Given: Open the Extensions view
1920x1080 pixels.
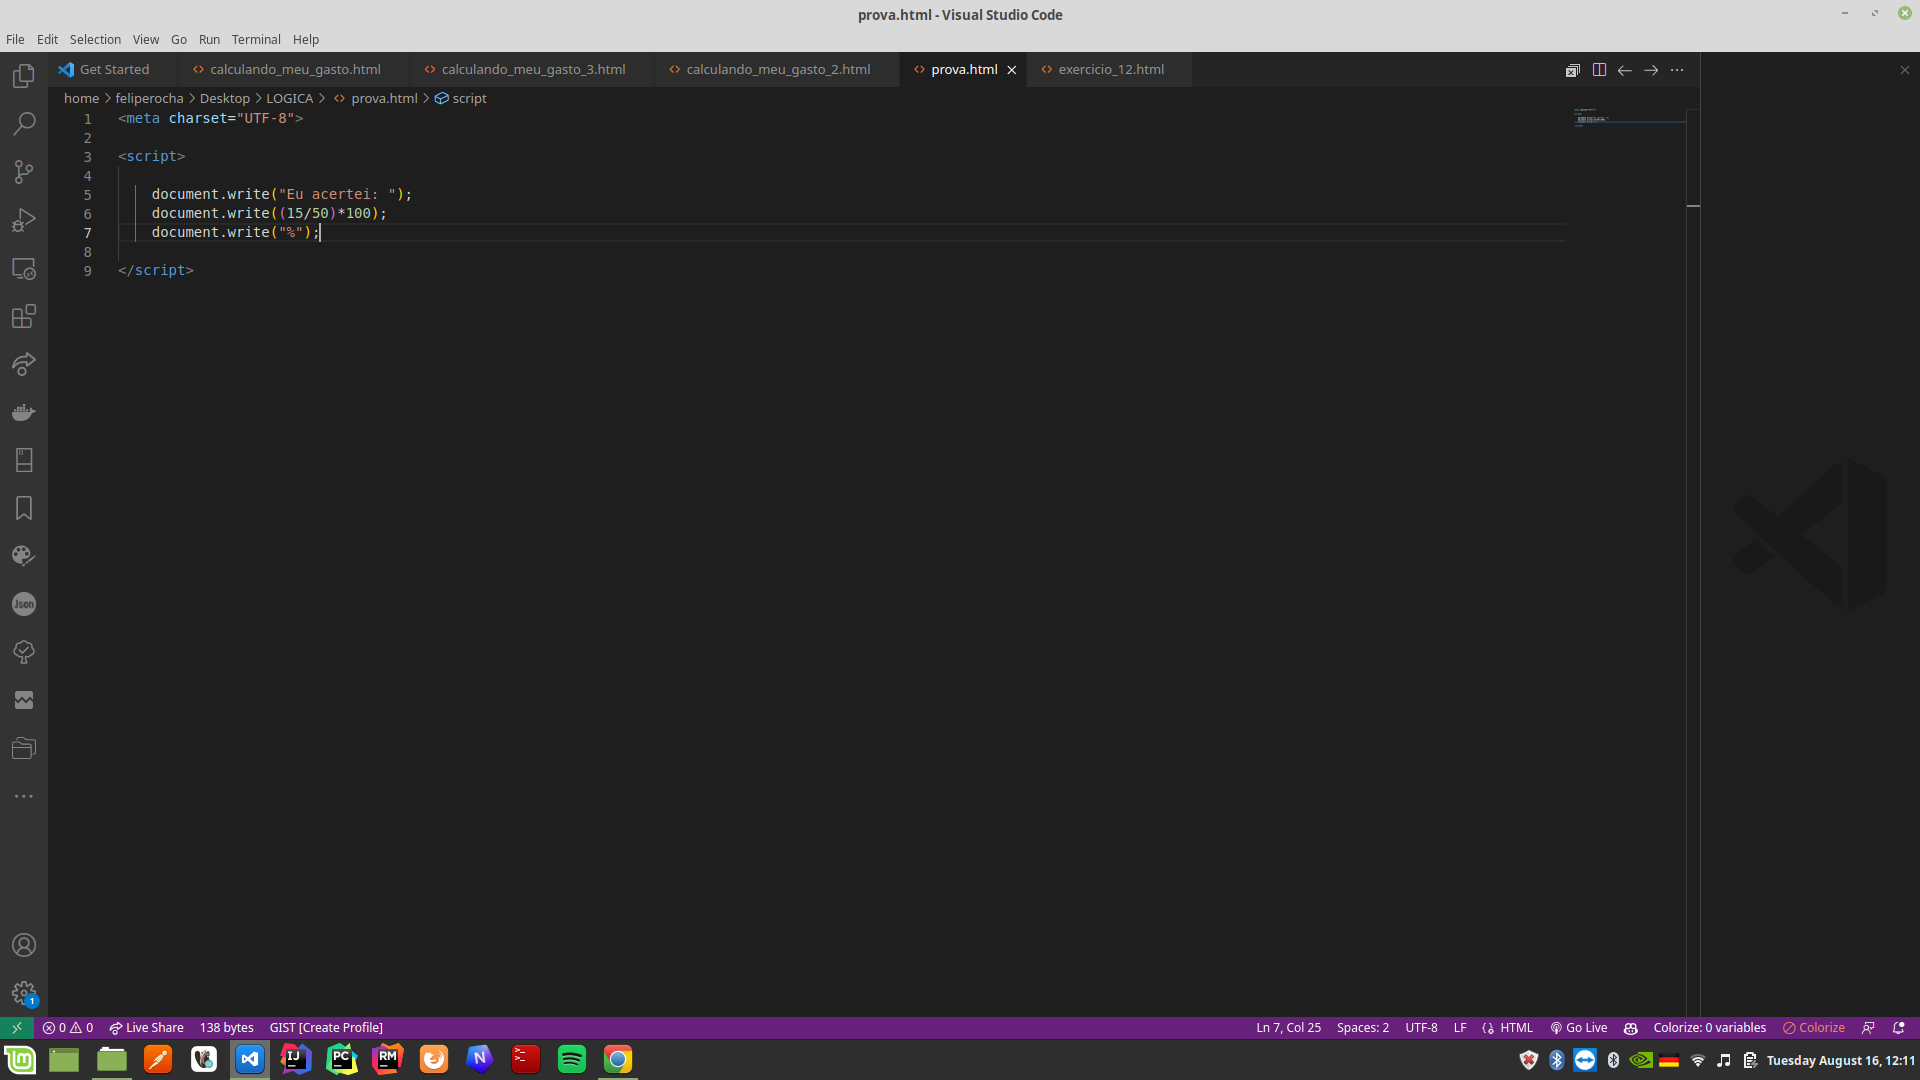Looking at the screenshot, I should tap(24, 316).
